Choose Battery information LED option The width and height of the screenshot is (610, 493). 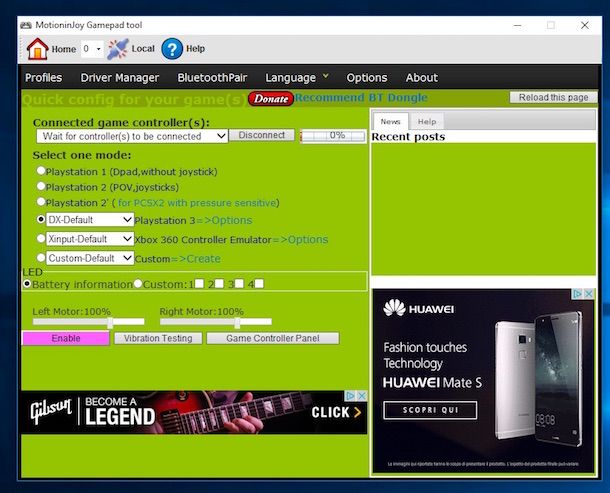[x=27, y=284]
